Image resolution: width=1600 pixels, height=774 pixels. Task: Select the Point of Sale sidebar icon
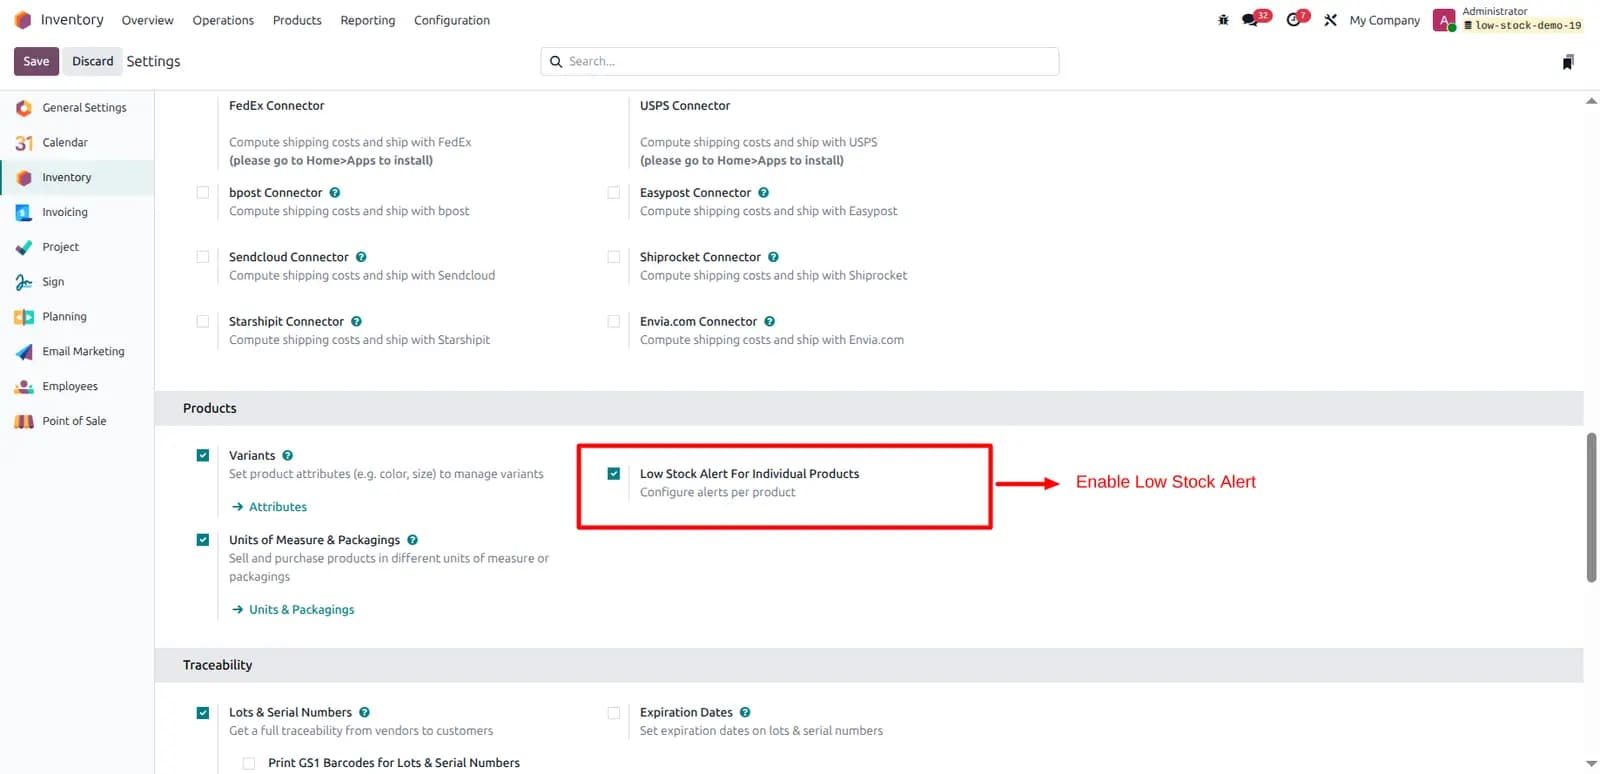click(x=24, y=421)
